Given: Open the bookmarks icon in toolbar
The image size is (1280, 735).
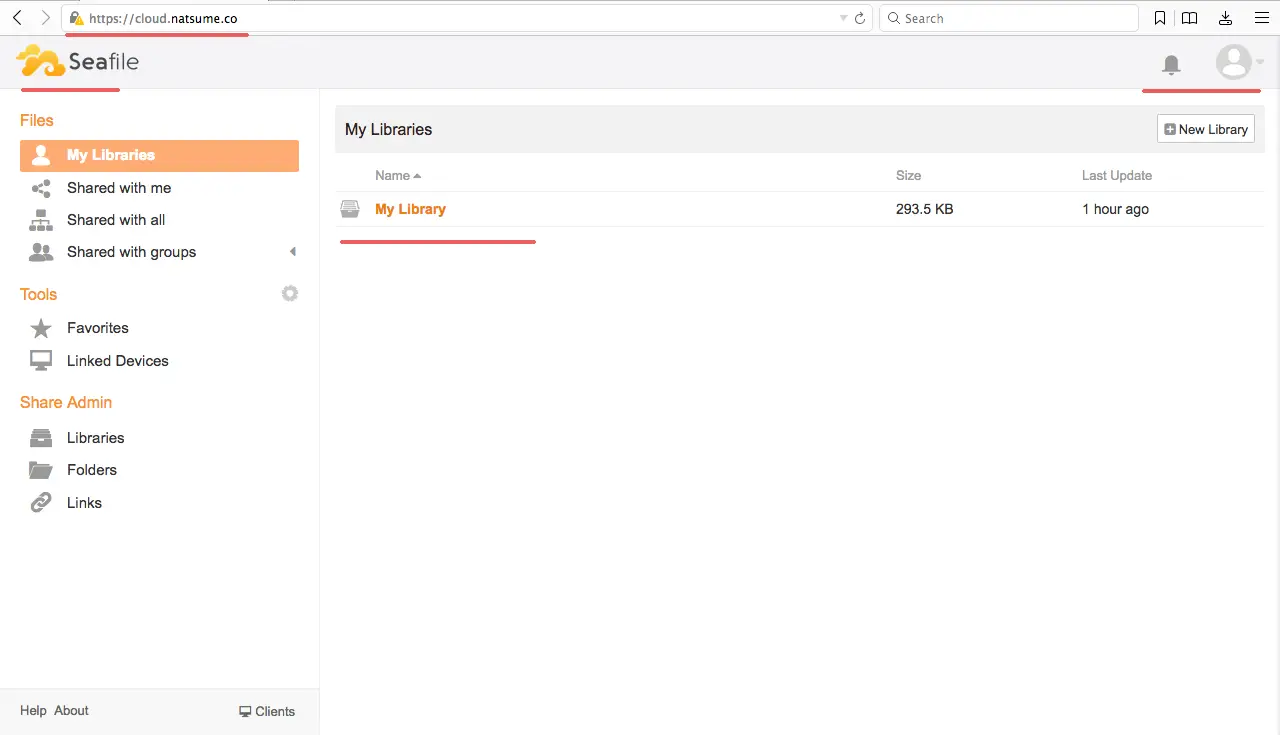Looking at the screenshot, I should (1160, 18).
